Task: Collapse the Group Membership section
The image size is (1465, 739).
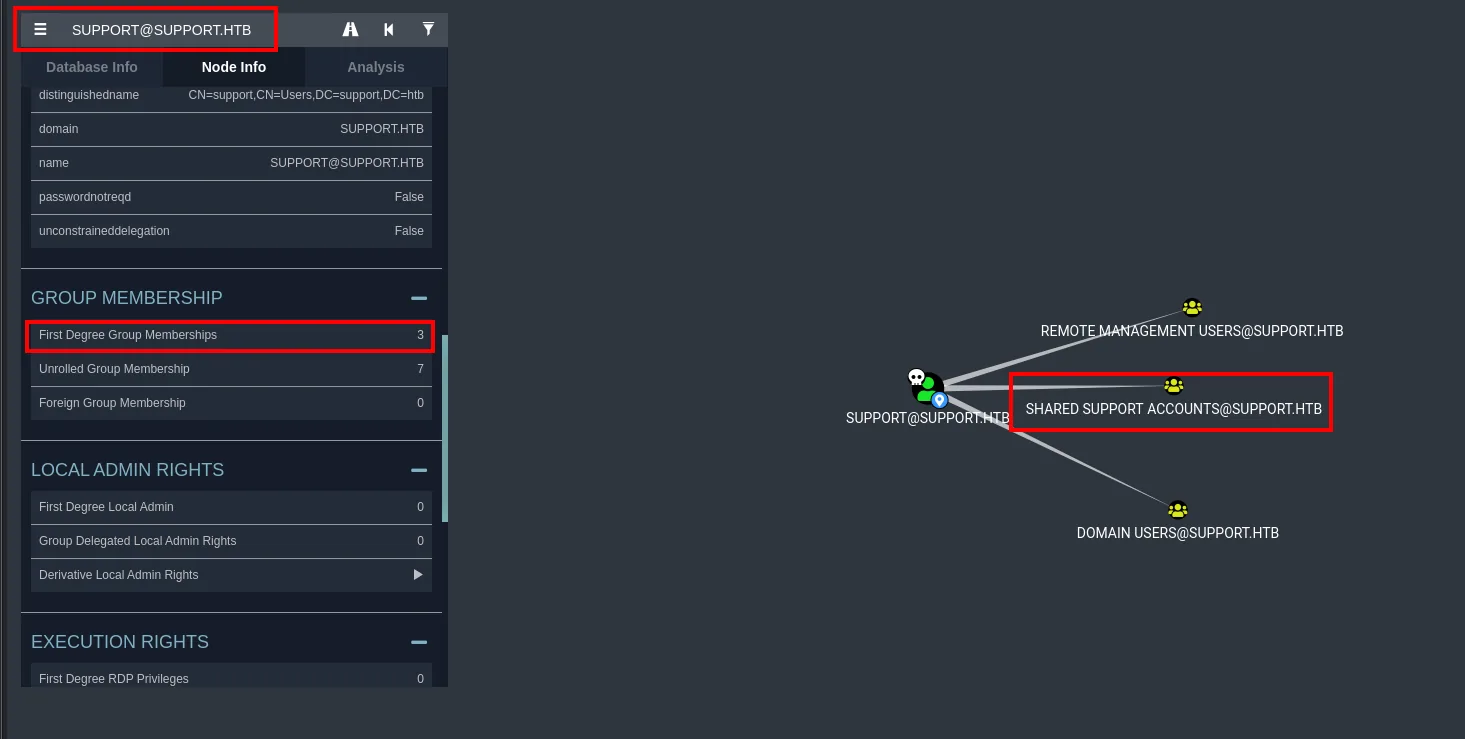Action: tap(419, 298)
